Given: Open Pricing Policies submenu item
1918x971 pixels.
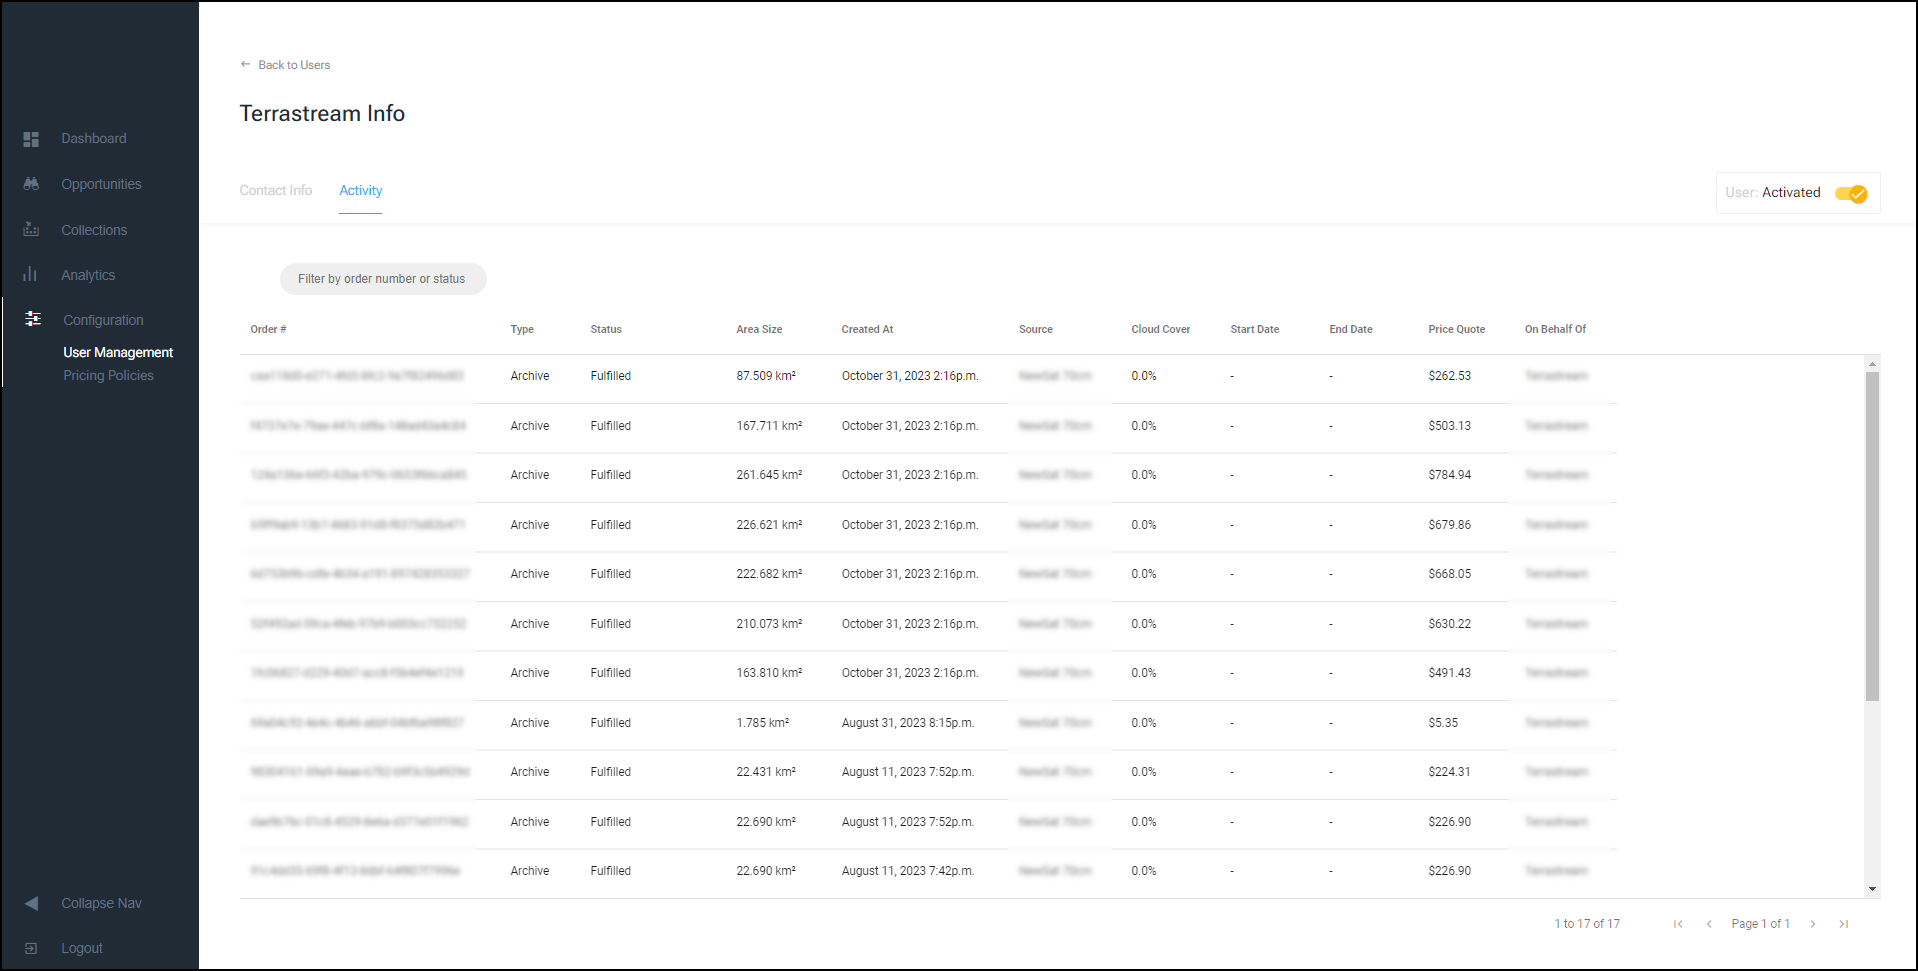Looking at the screenshot, I should click(x=108, y=375).
